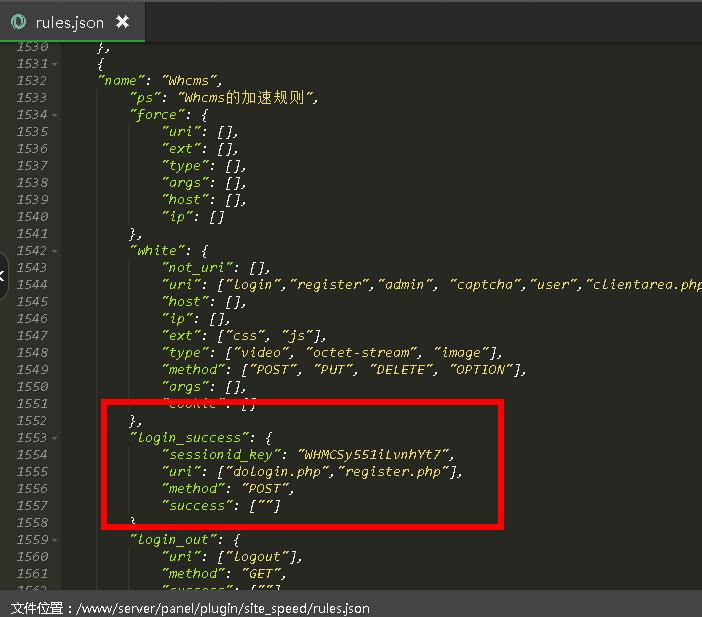This screenshot has height=617, width=702.
Task: Click the "ps" Whcms的加速规则 line
Action: pyautogui.click(x=224, y=98)
